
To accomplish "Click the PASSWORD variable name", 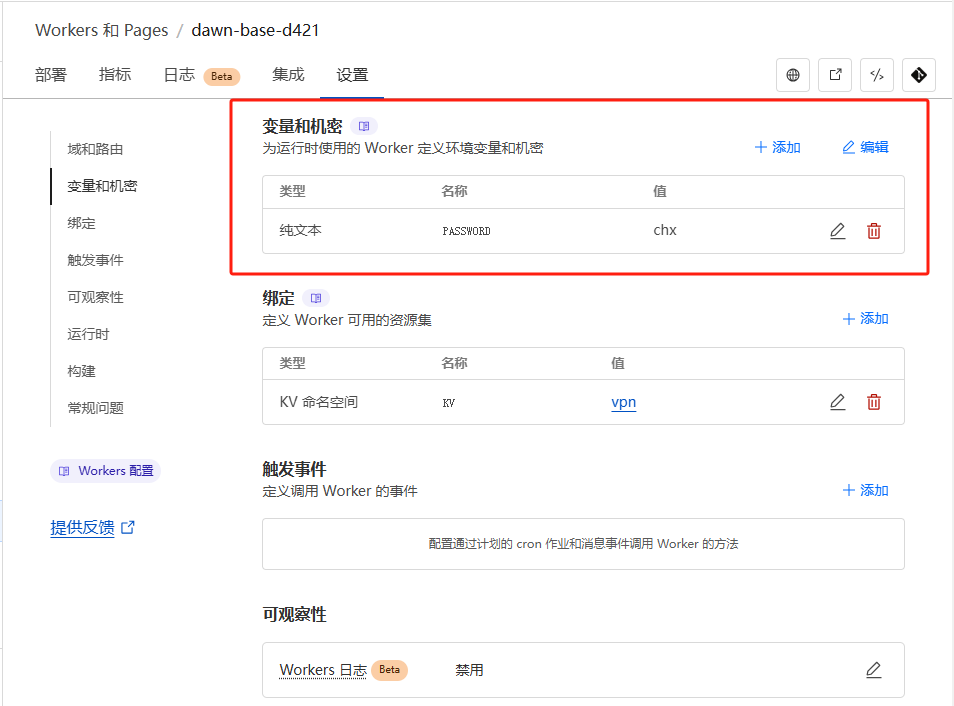I will click(x=466, y=231).
